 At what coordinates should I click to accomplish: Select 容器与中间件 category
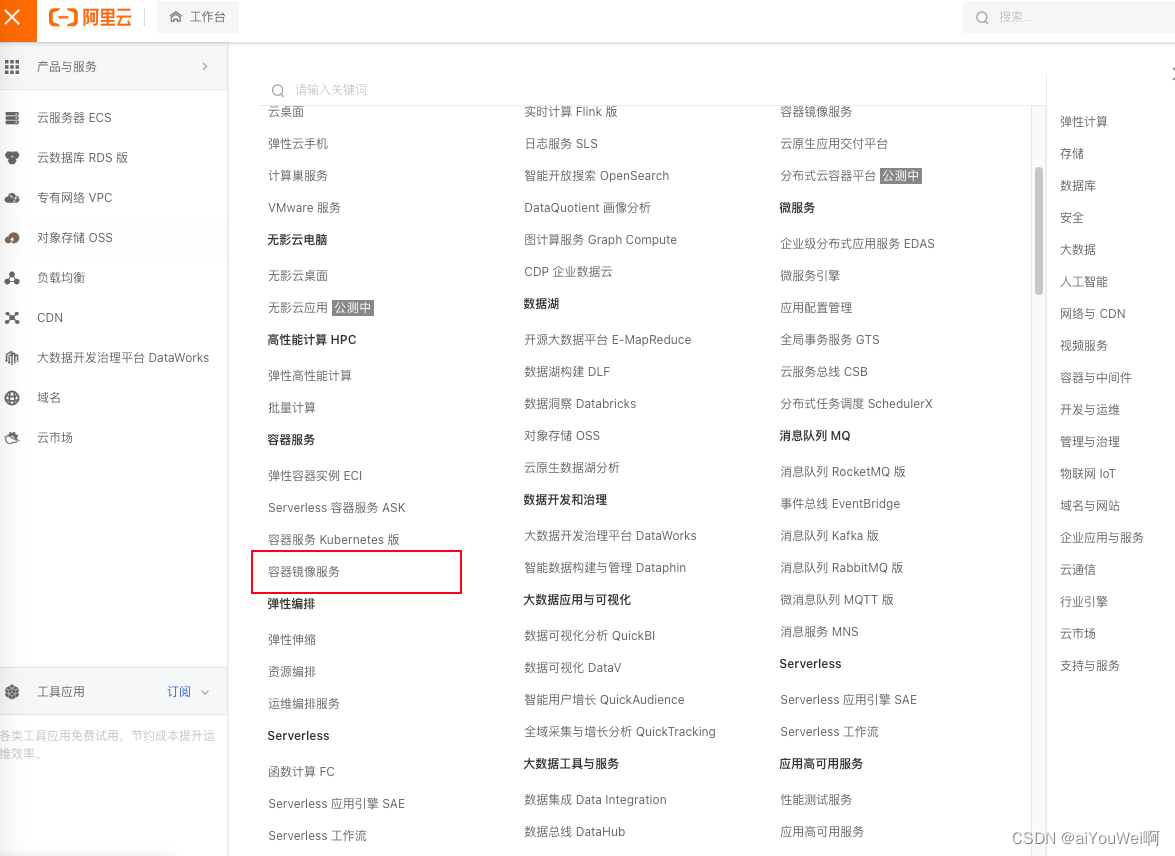[1096, 378]
